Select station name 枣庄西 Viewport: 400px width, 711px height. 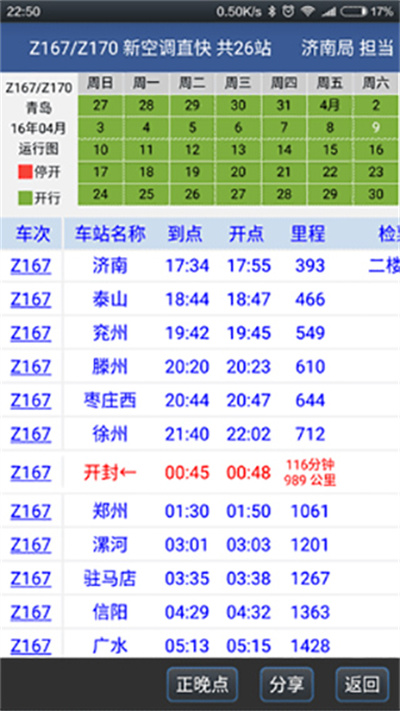tap(110, 400)
